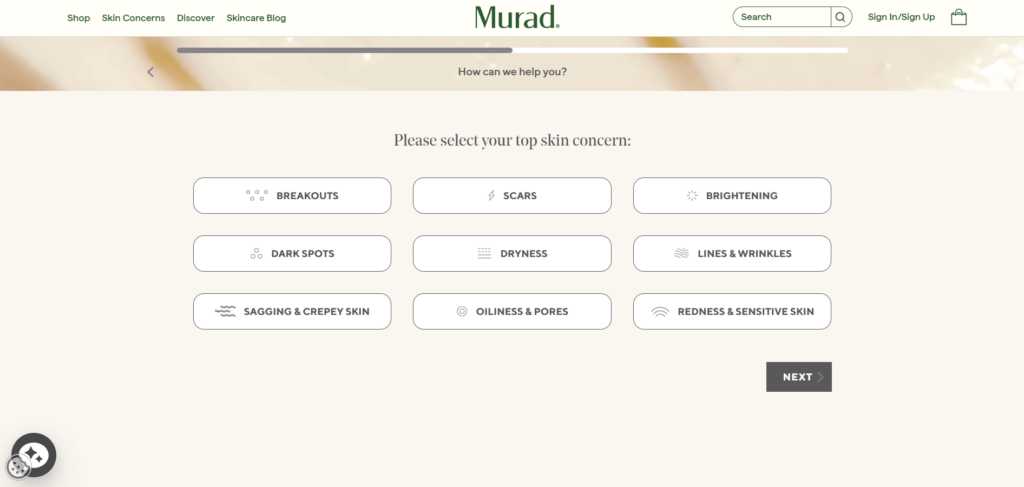Click the search magnifier icon
Image resolution: width=1024 pixels, height=487 pixels.
(x=840, y=17)
